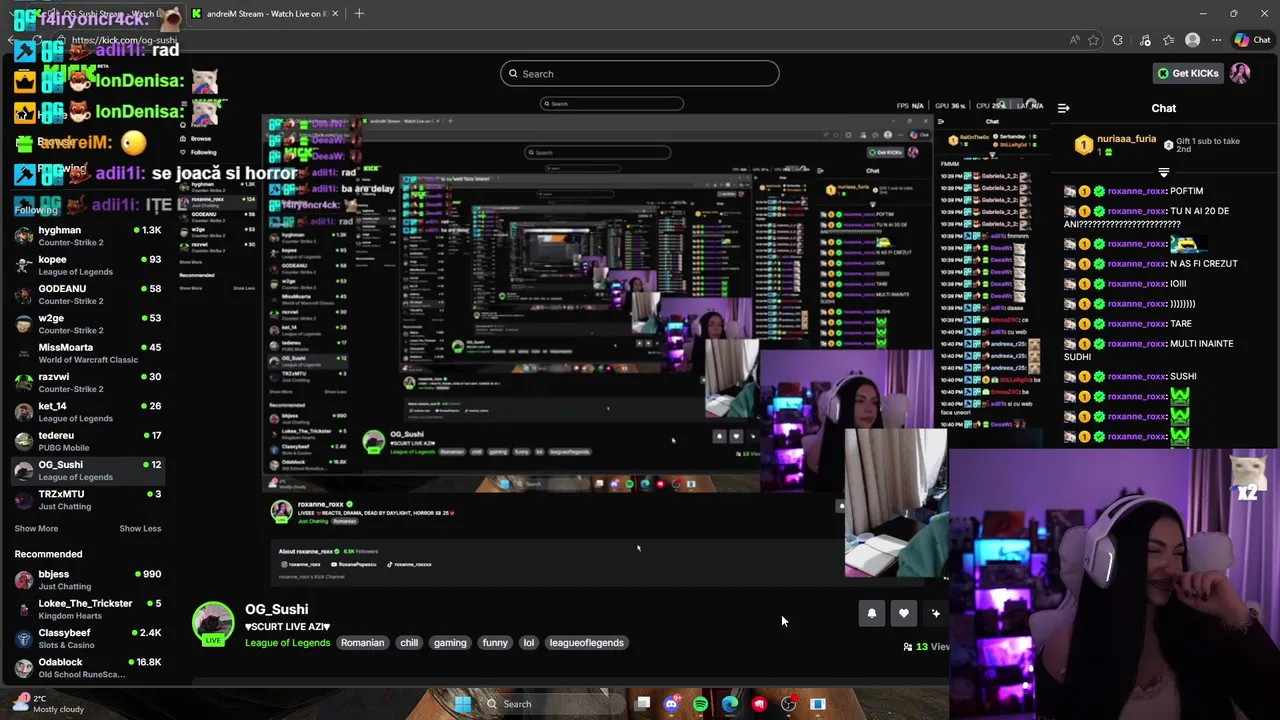The image size is (1280, 720).
Task: Click OG_Sushi streamer avatar with LIVE badge
Action: point(213,624)
